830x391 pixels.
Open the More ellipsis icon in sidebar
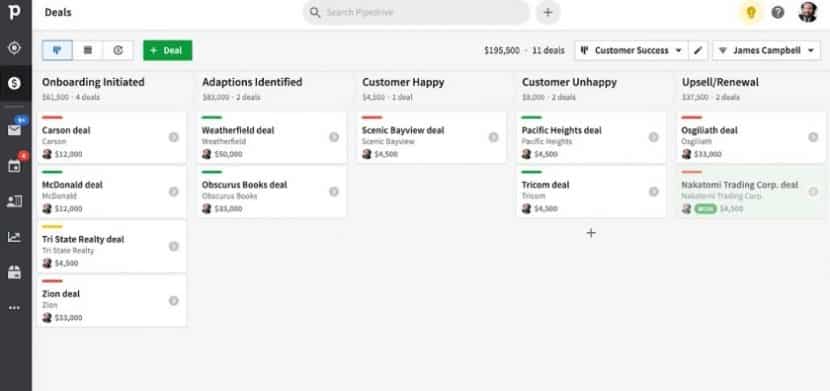[x=14, y=308]
